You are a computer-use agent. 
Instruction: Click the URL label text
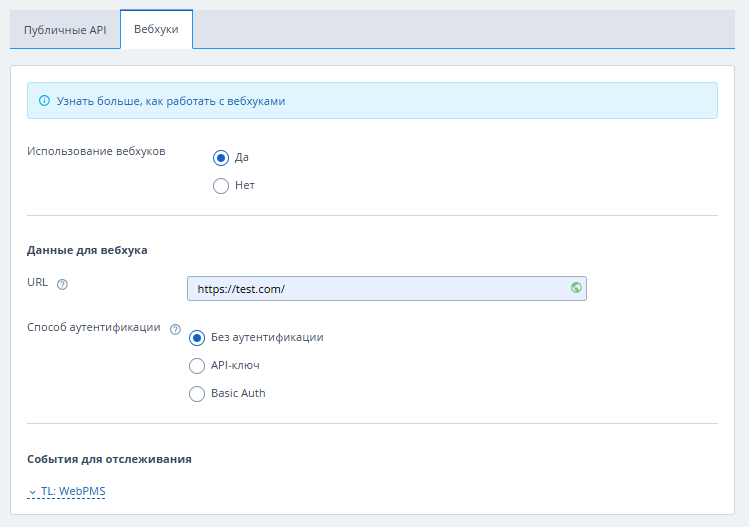point(37,282)
